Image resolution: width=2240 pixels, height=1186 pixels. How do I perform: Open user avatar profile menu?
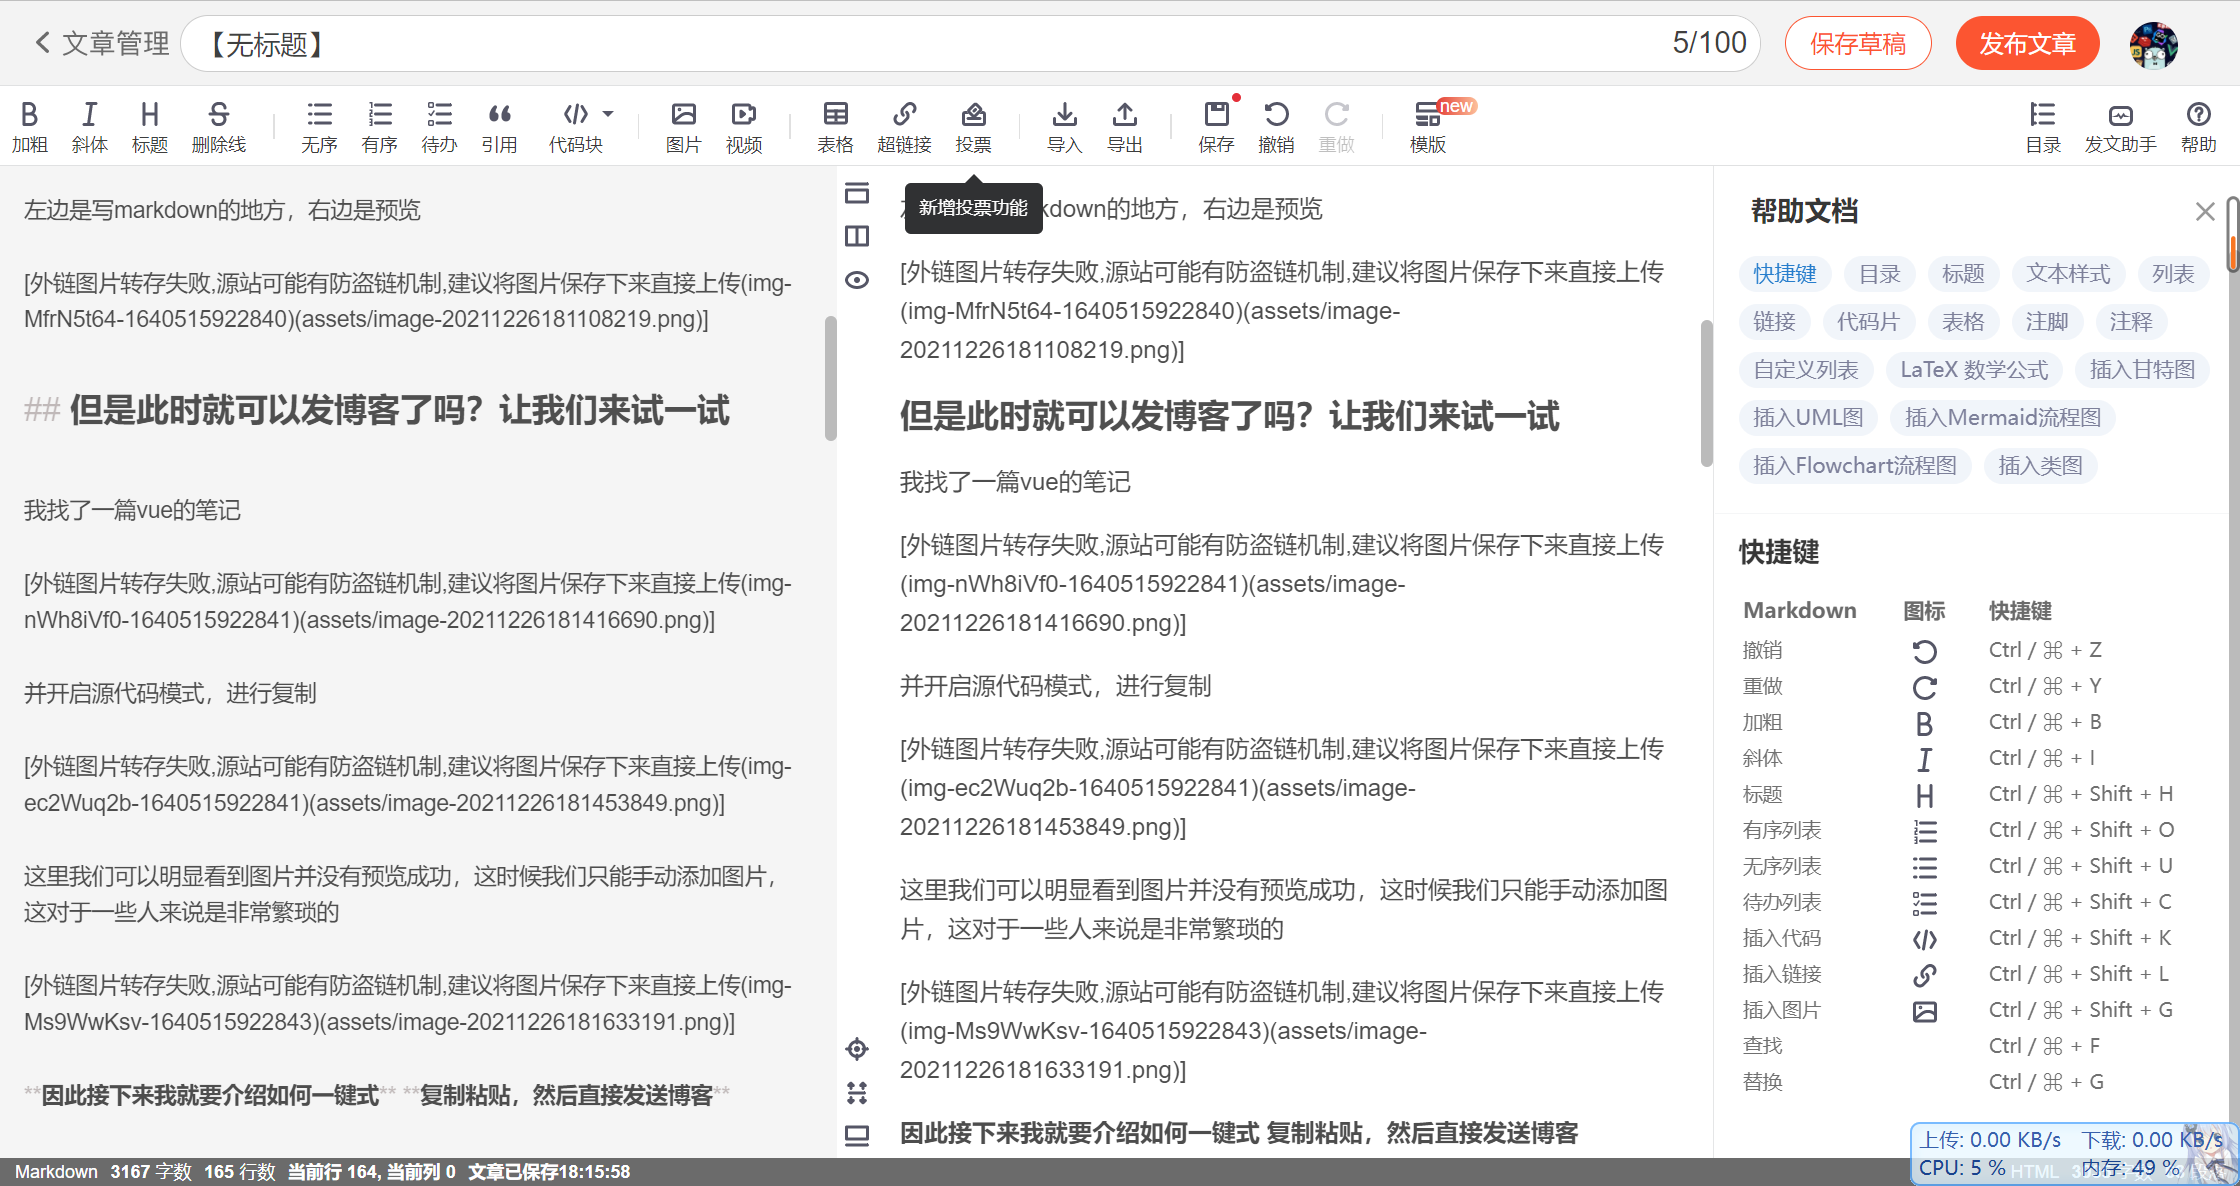[x=2154, y=45]
